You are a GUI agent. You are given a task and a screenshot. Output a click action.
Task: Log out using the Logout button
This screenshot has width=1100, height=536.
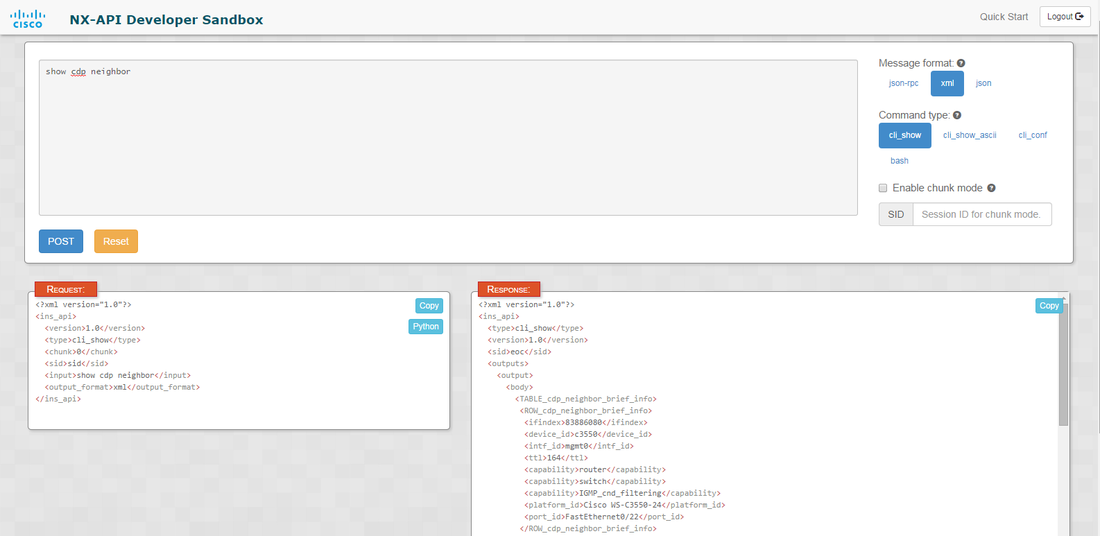pyautogui.click(x=1065, y=17)
